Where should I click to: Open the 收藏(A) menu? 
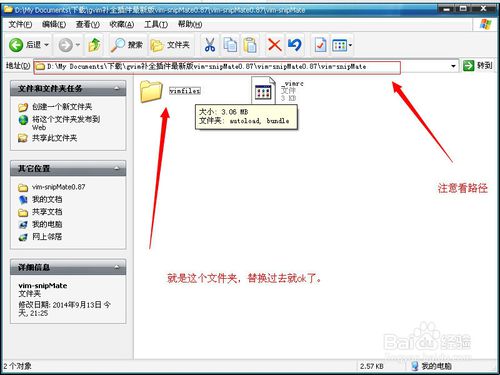click(122, 24)
